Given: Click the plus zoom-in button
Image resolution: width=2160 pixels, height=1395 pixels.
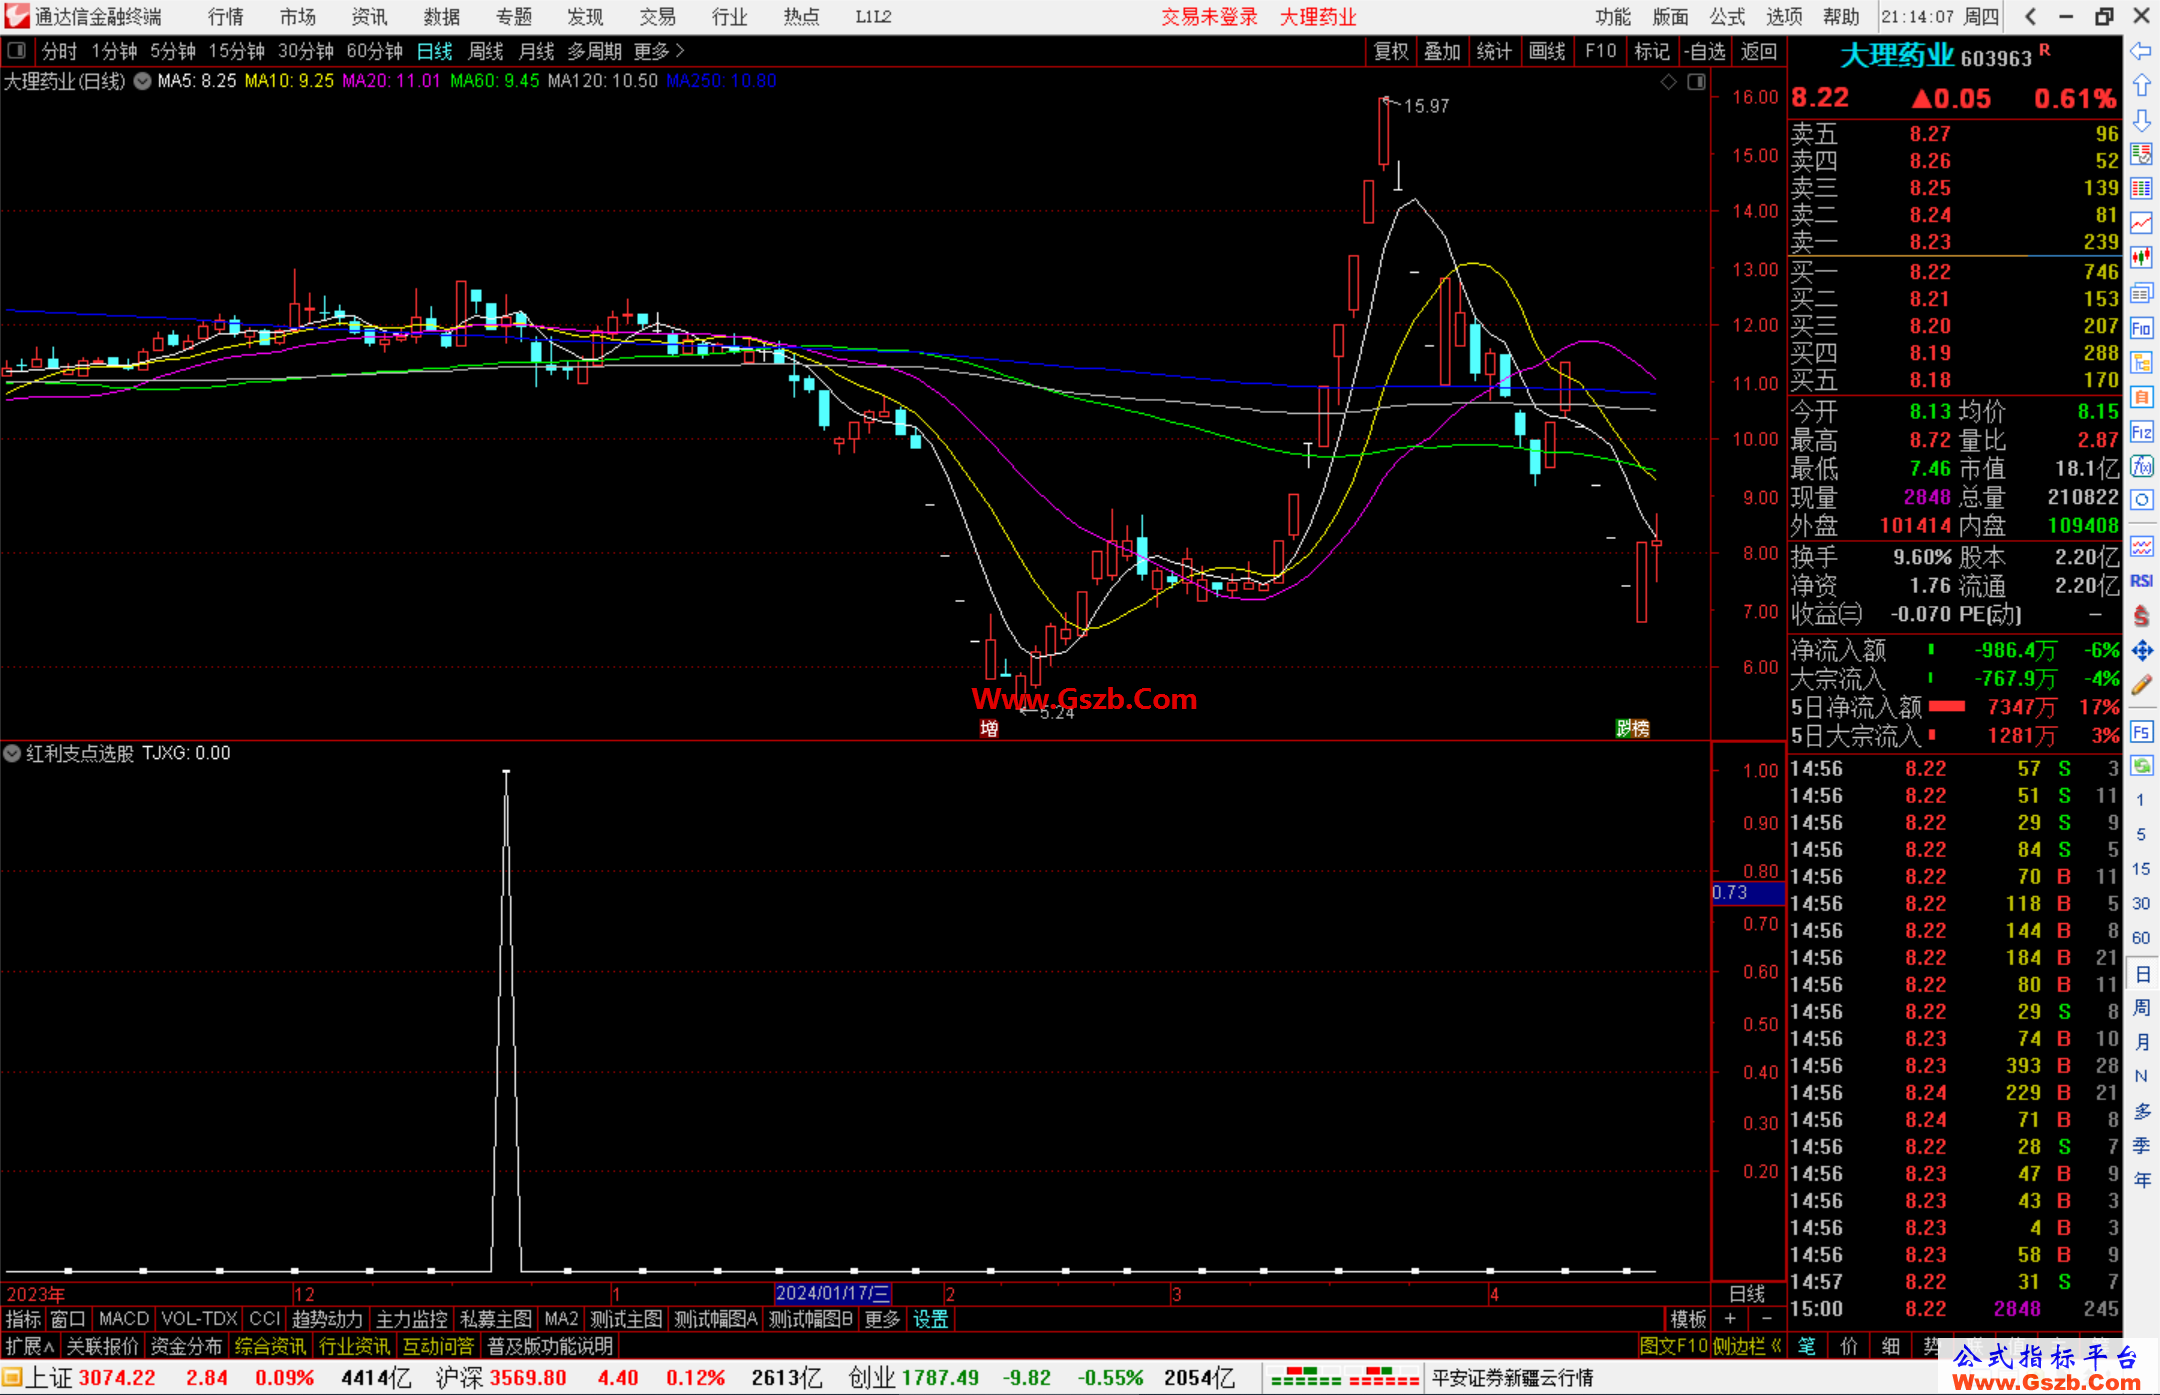Looking at the screenshot, I should coord(1730,1319).
